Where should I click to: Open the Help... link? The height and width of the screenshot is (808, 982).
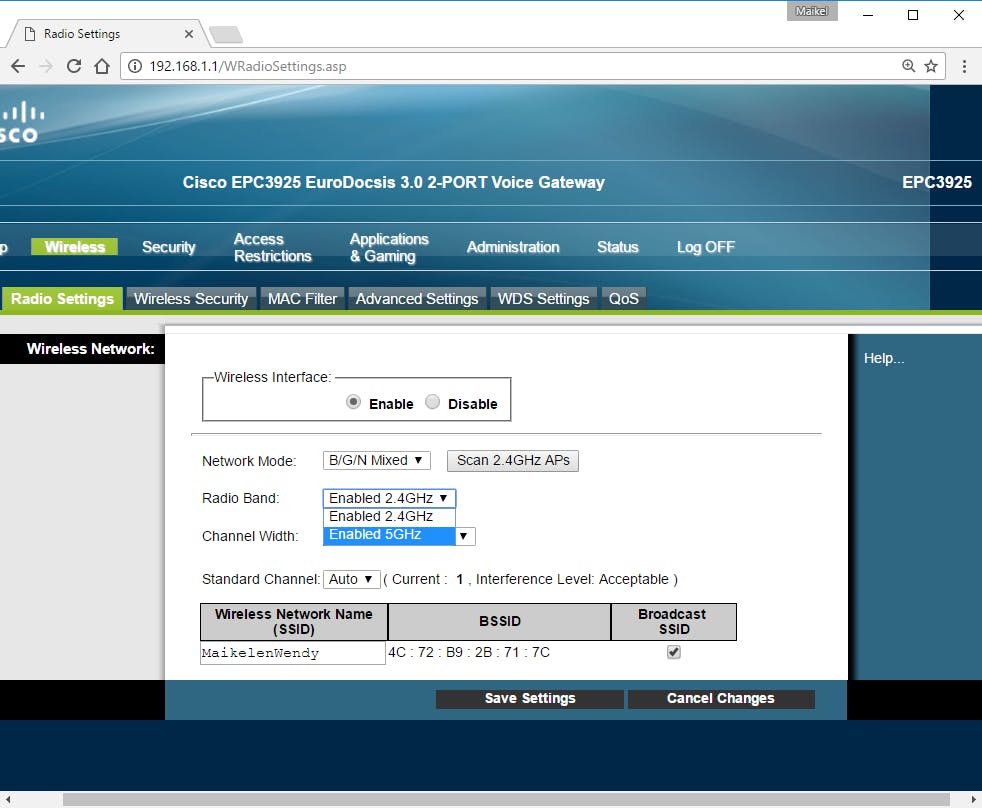pyautogui.click(x=884, y=358)
